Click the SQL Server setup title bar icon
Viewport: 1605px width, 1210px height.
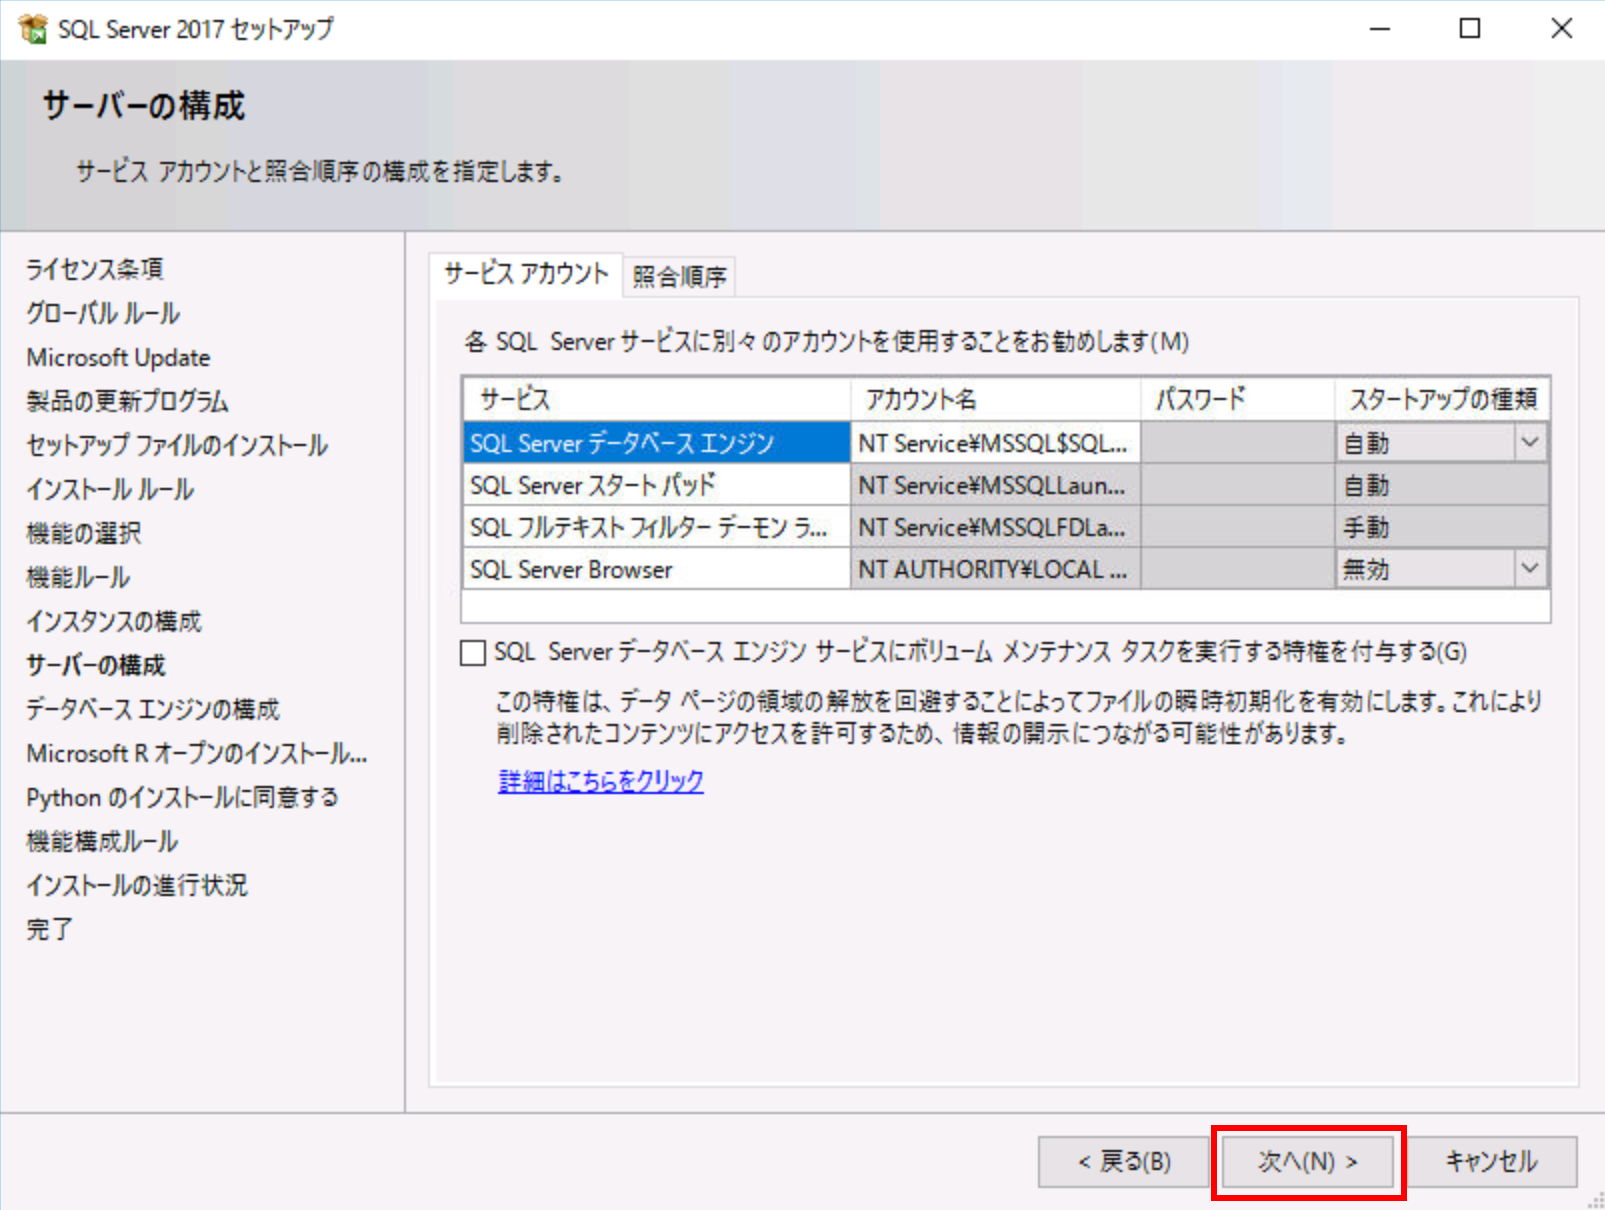[33, 29]
